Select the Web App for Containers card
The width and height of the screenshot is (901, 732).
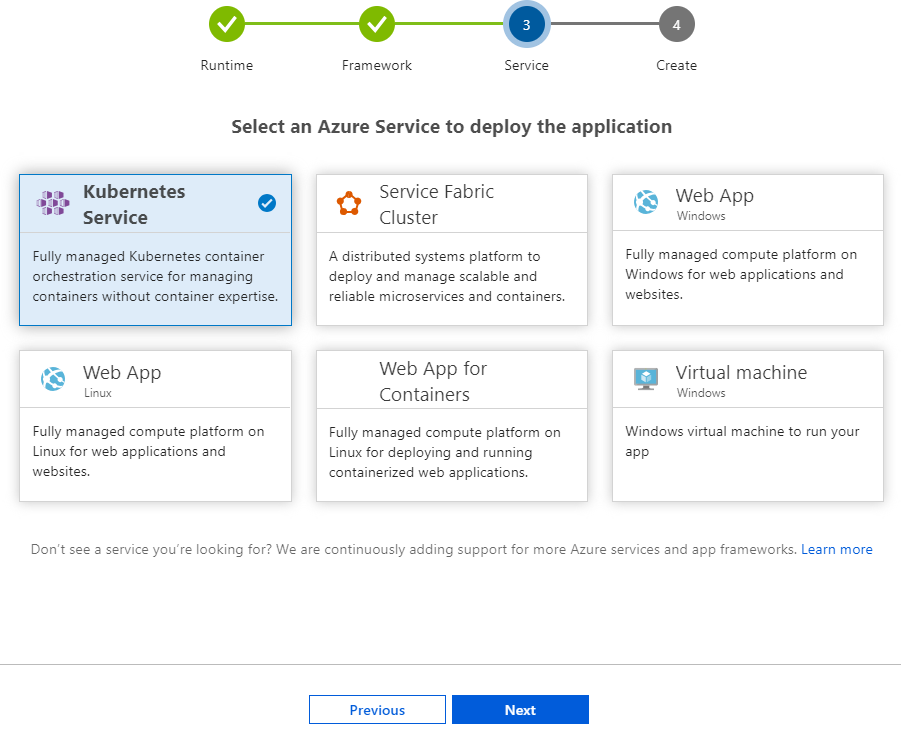(452, 426)
